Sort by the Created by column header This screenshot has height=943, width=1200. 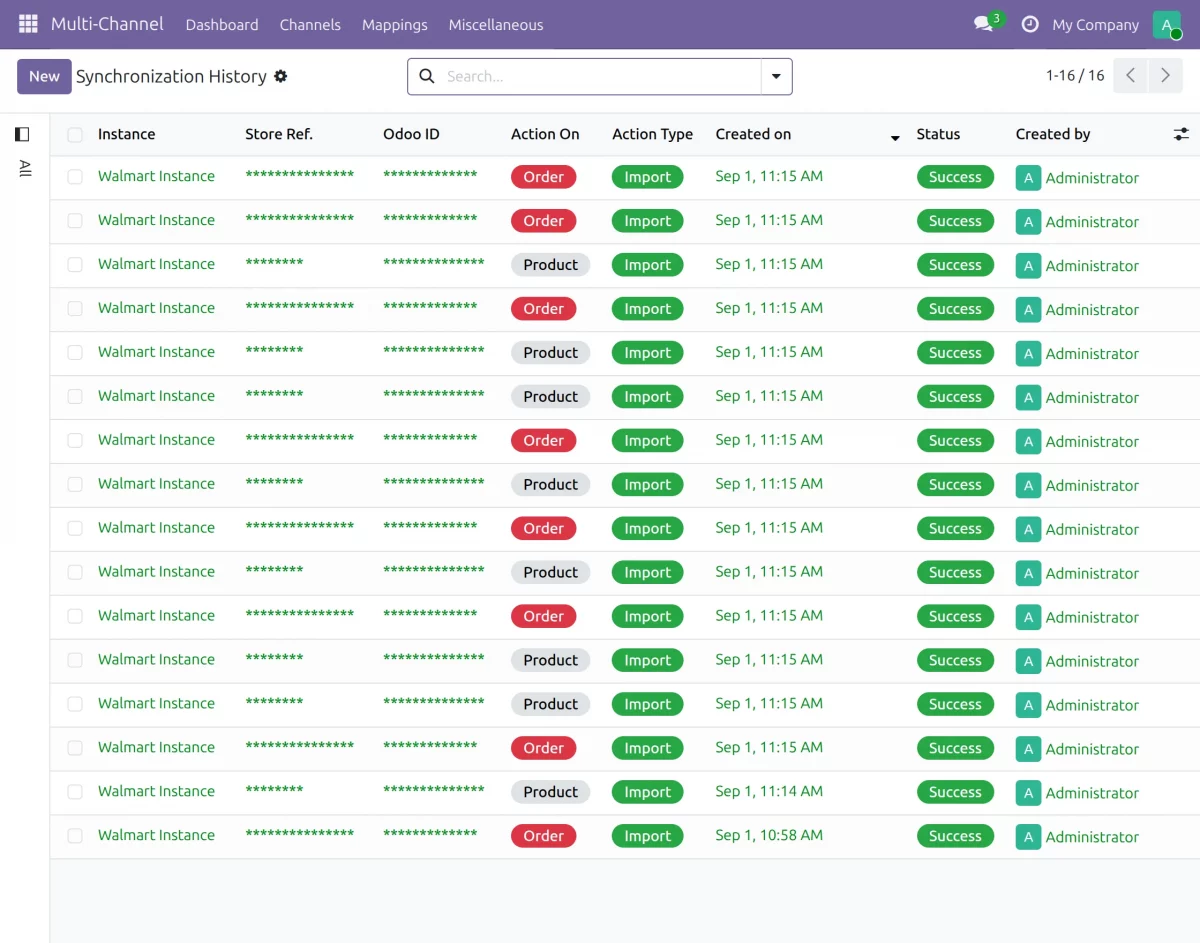(x=1053, y=134)
